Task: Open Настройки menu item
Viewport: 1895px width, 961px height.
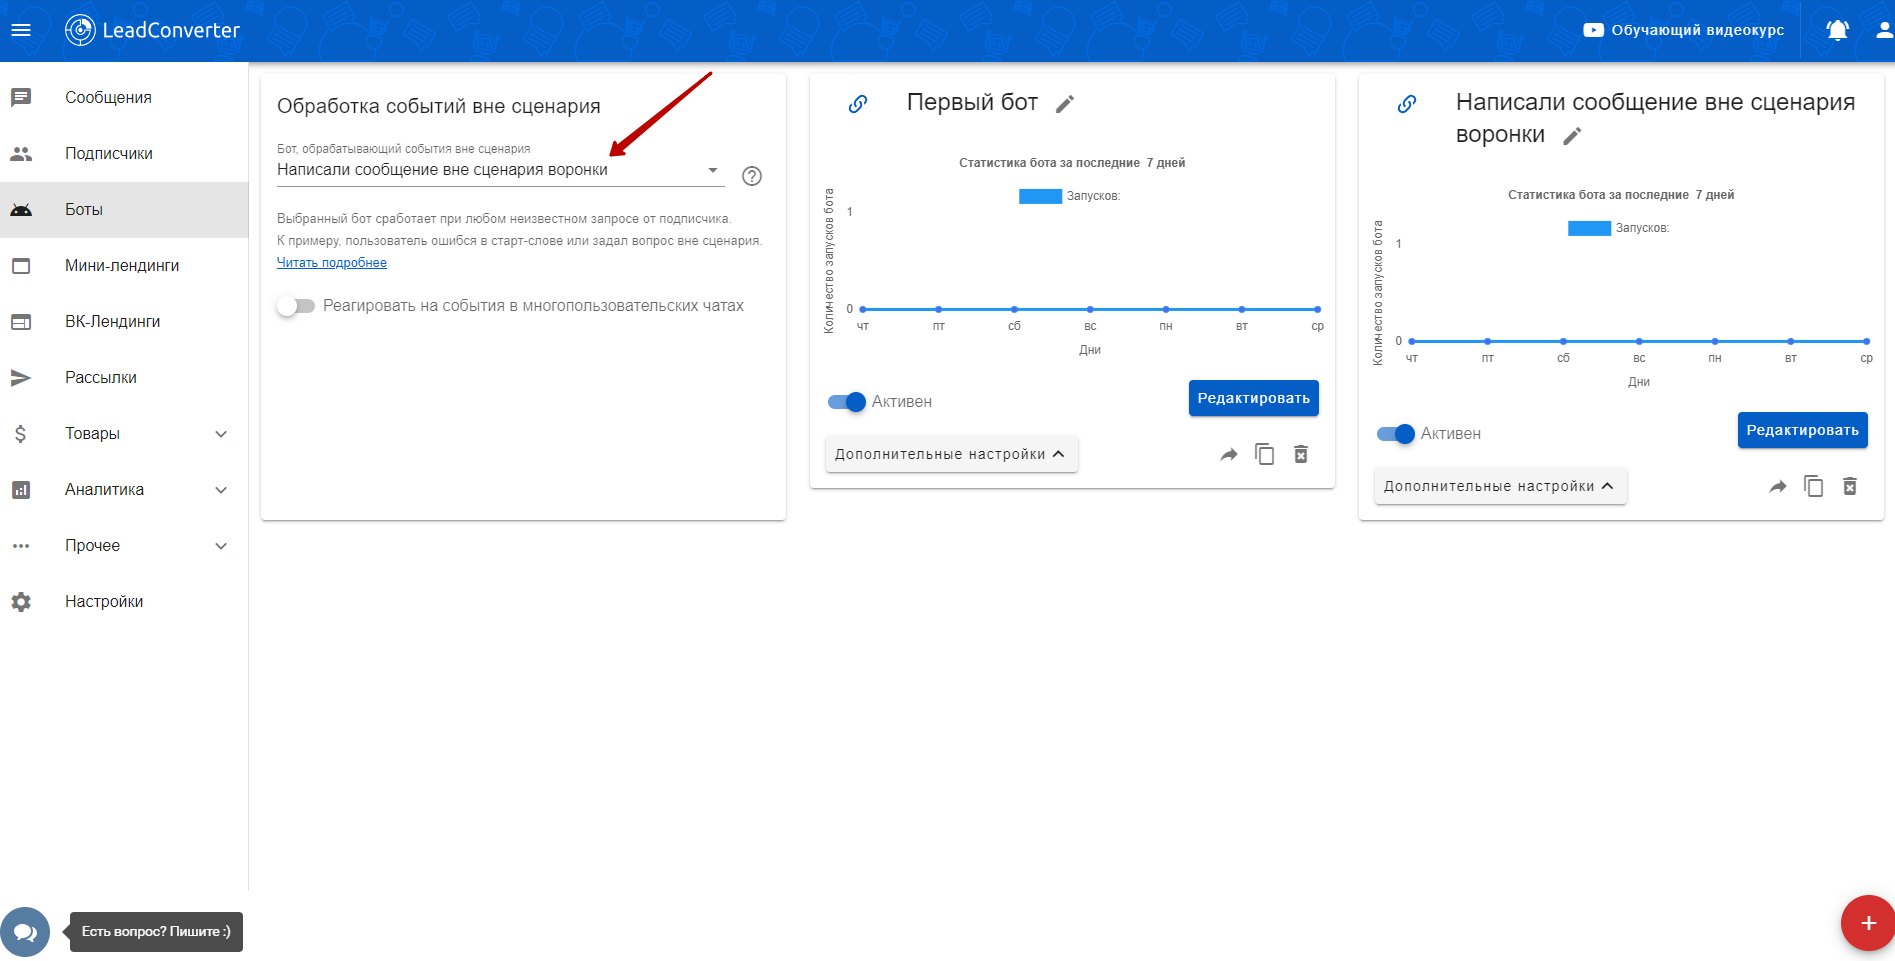Action: 124,602
